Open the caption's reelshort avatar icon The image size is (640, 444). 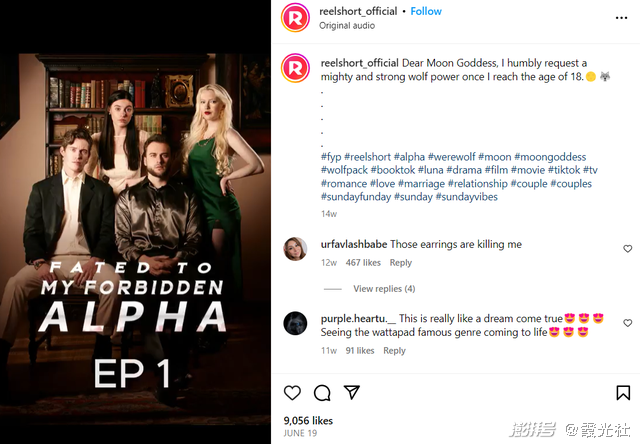(295, 68)
